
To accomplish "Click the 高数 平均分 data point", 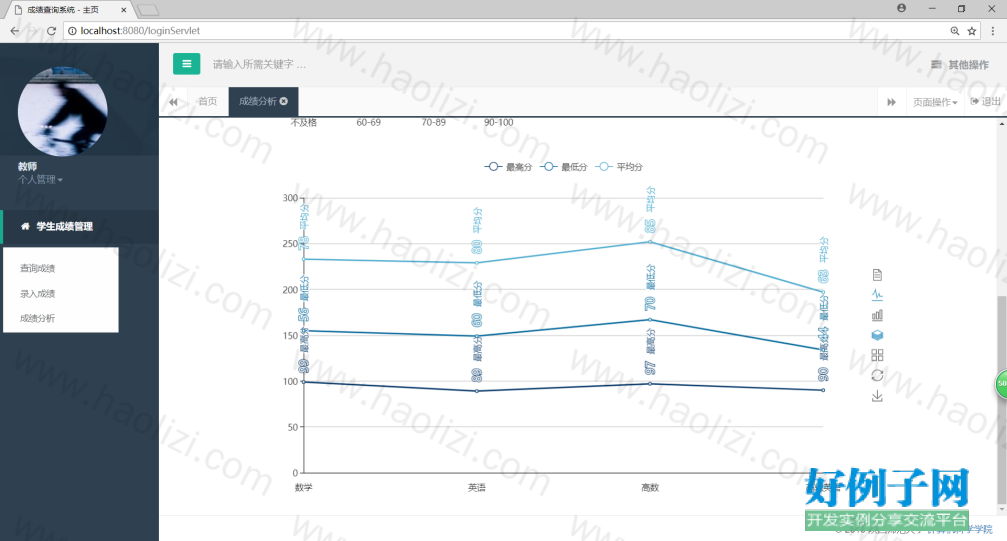I will [650, 242].
